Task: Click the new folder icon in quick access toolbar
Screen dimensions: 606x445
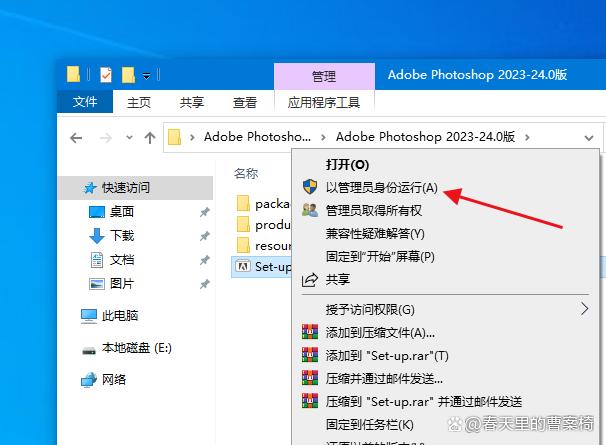Action: [128, 75]
